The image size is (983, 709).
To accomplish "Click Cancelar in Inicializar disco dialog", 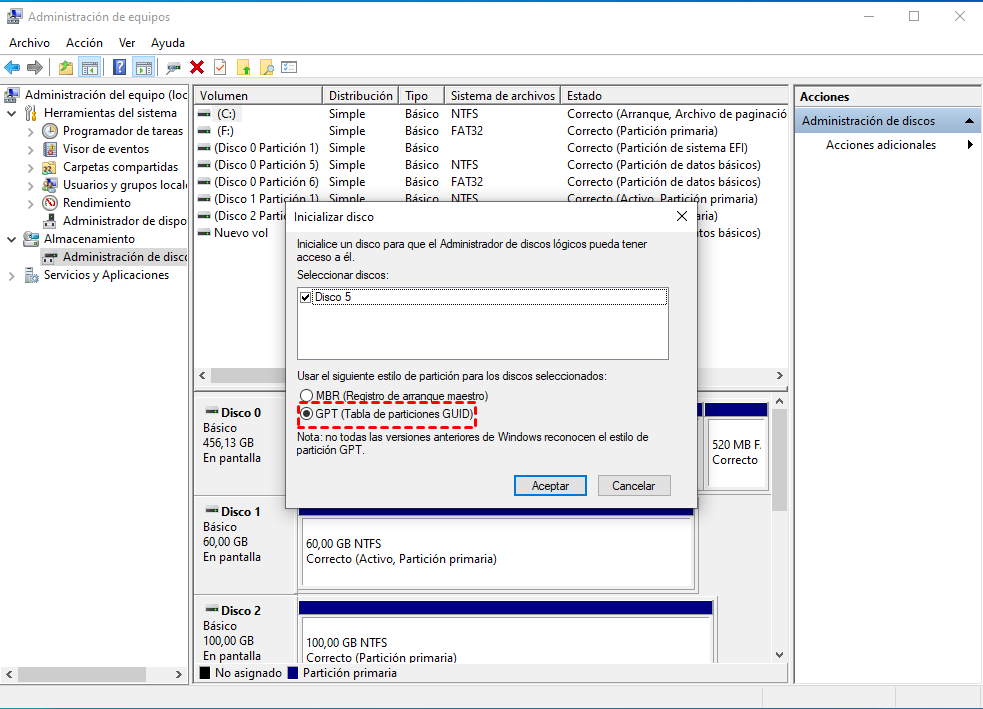I will click(634, 486).
